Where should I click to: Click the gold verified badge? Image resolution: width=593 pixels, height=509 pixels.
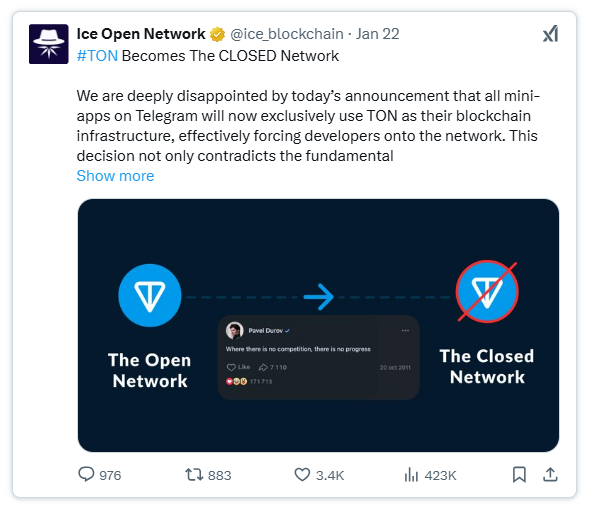(x=217, y=34)
